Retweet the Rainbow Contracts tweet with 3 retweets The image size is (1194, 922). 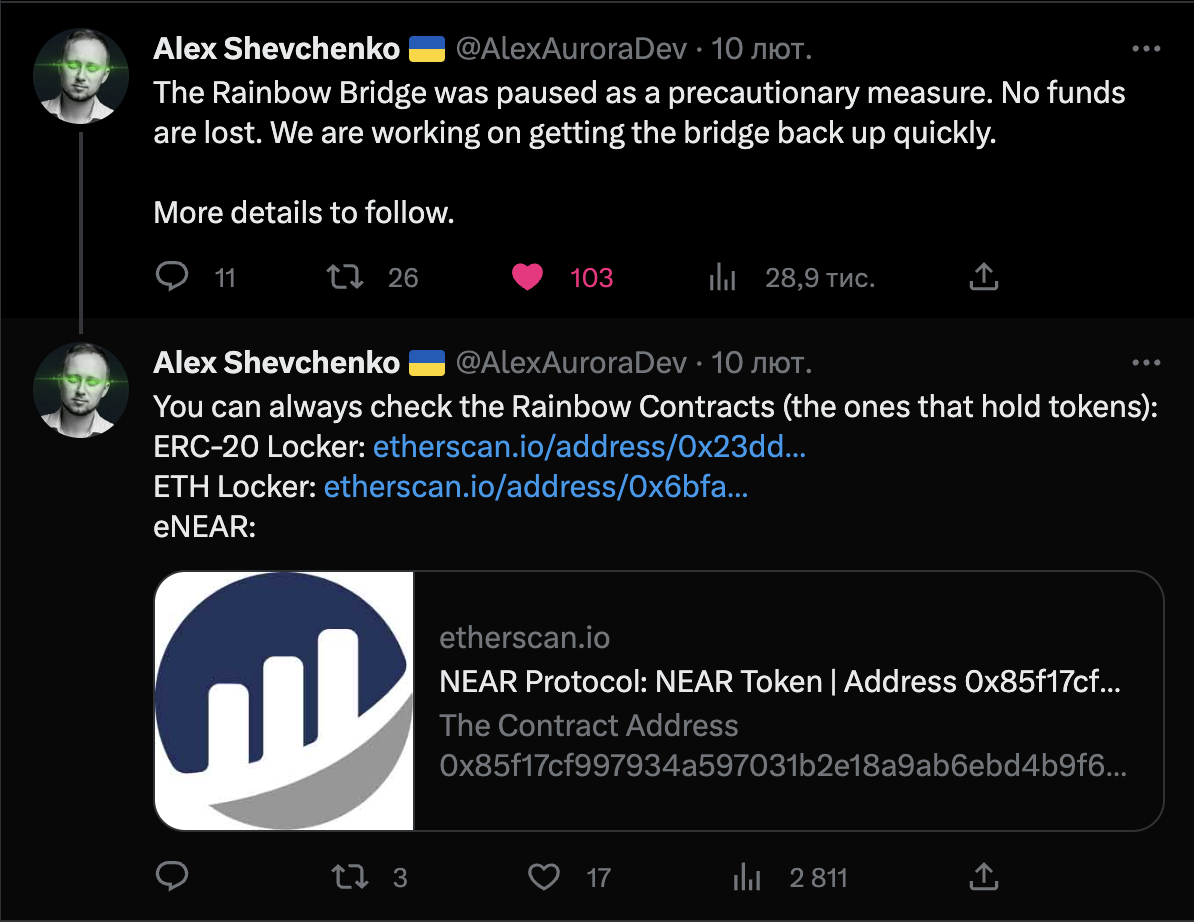(x=350, y=877)
